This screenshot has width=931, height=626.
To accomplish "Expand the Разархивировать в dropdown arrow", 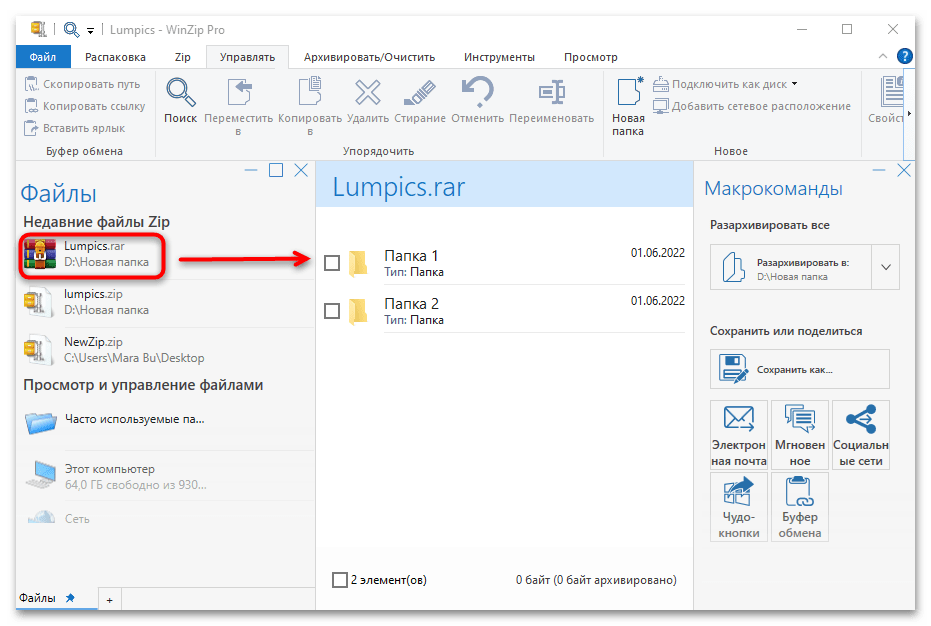I will (x=885, y=267).
